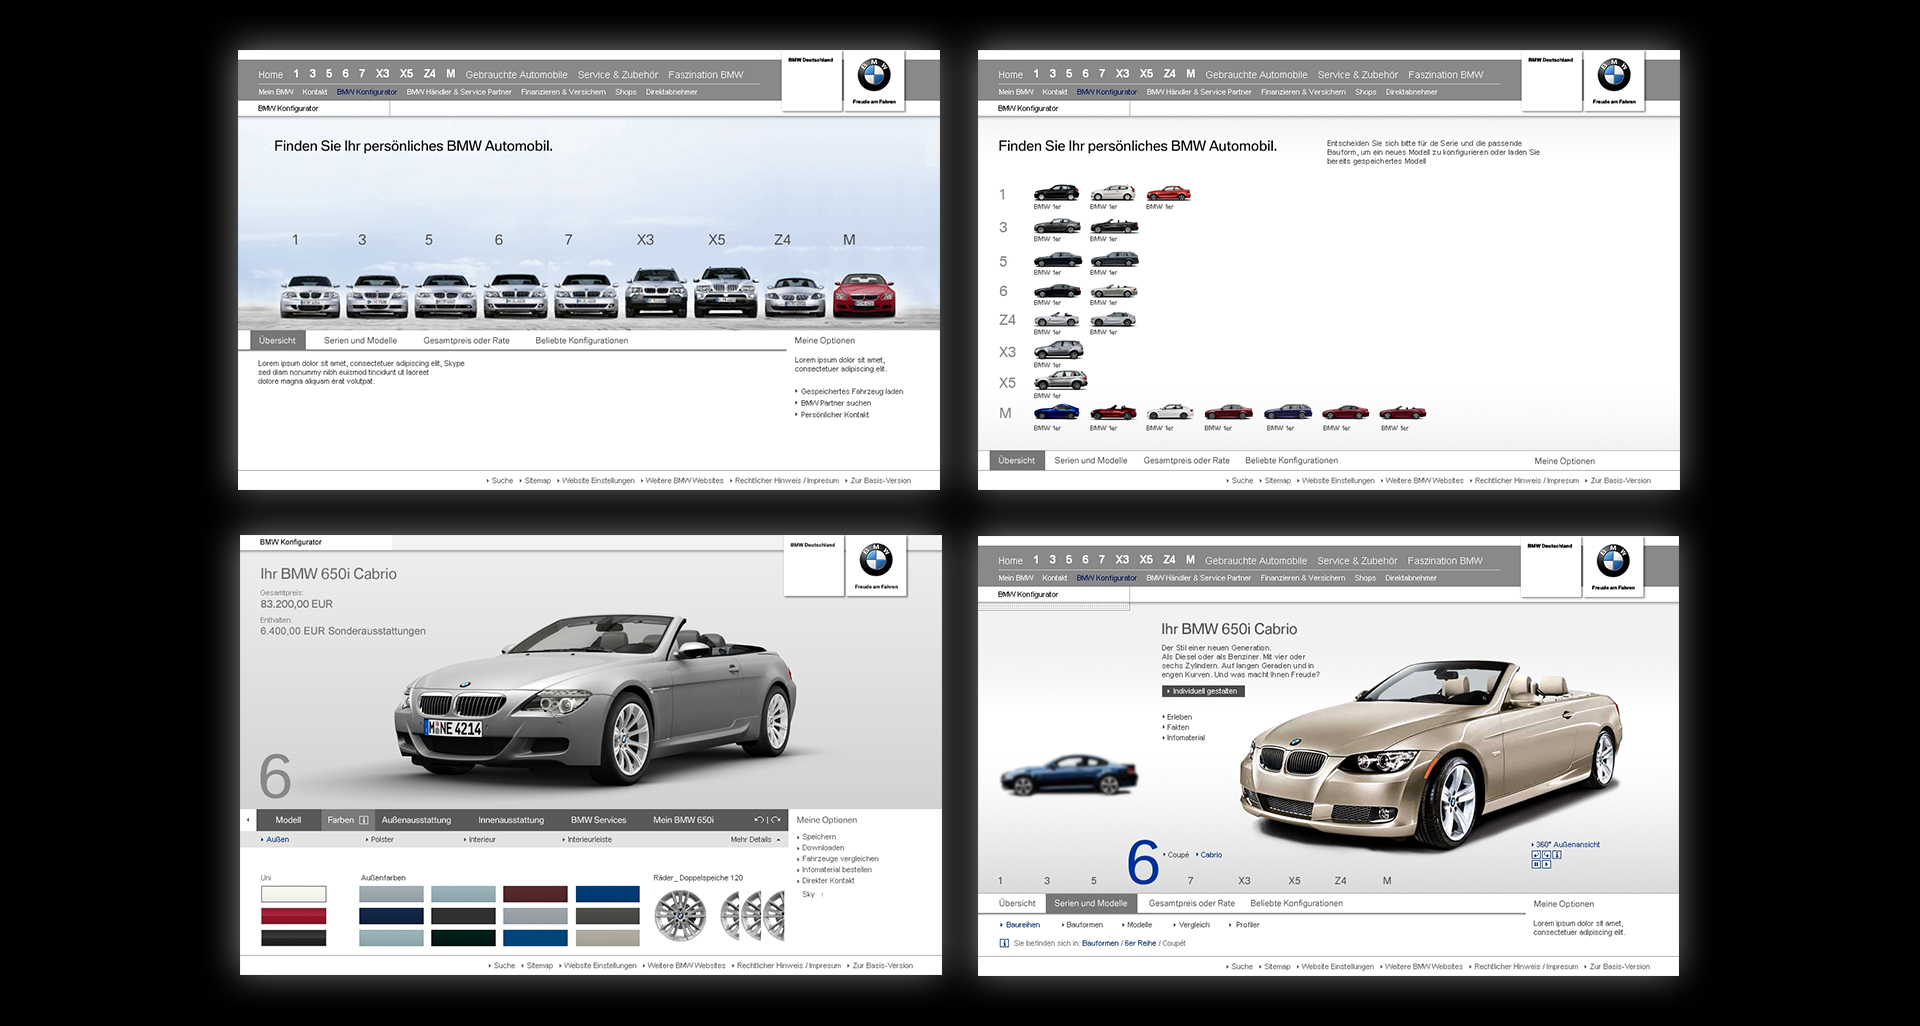Open Gesamtpreis oder Rate tab on lineup page
The width and height of the screenshot is (1920, 1026).
point(466,341)
